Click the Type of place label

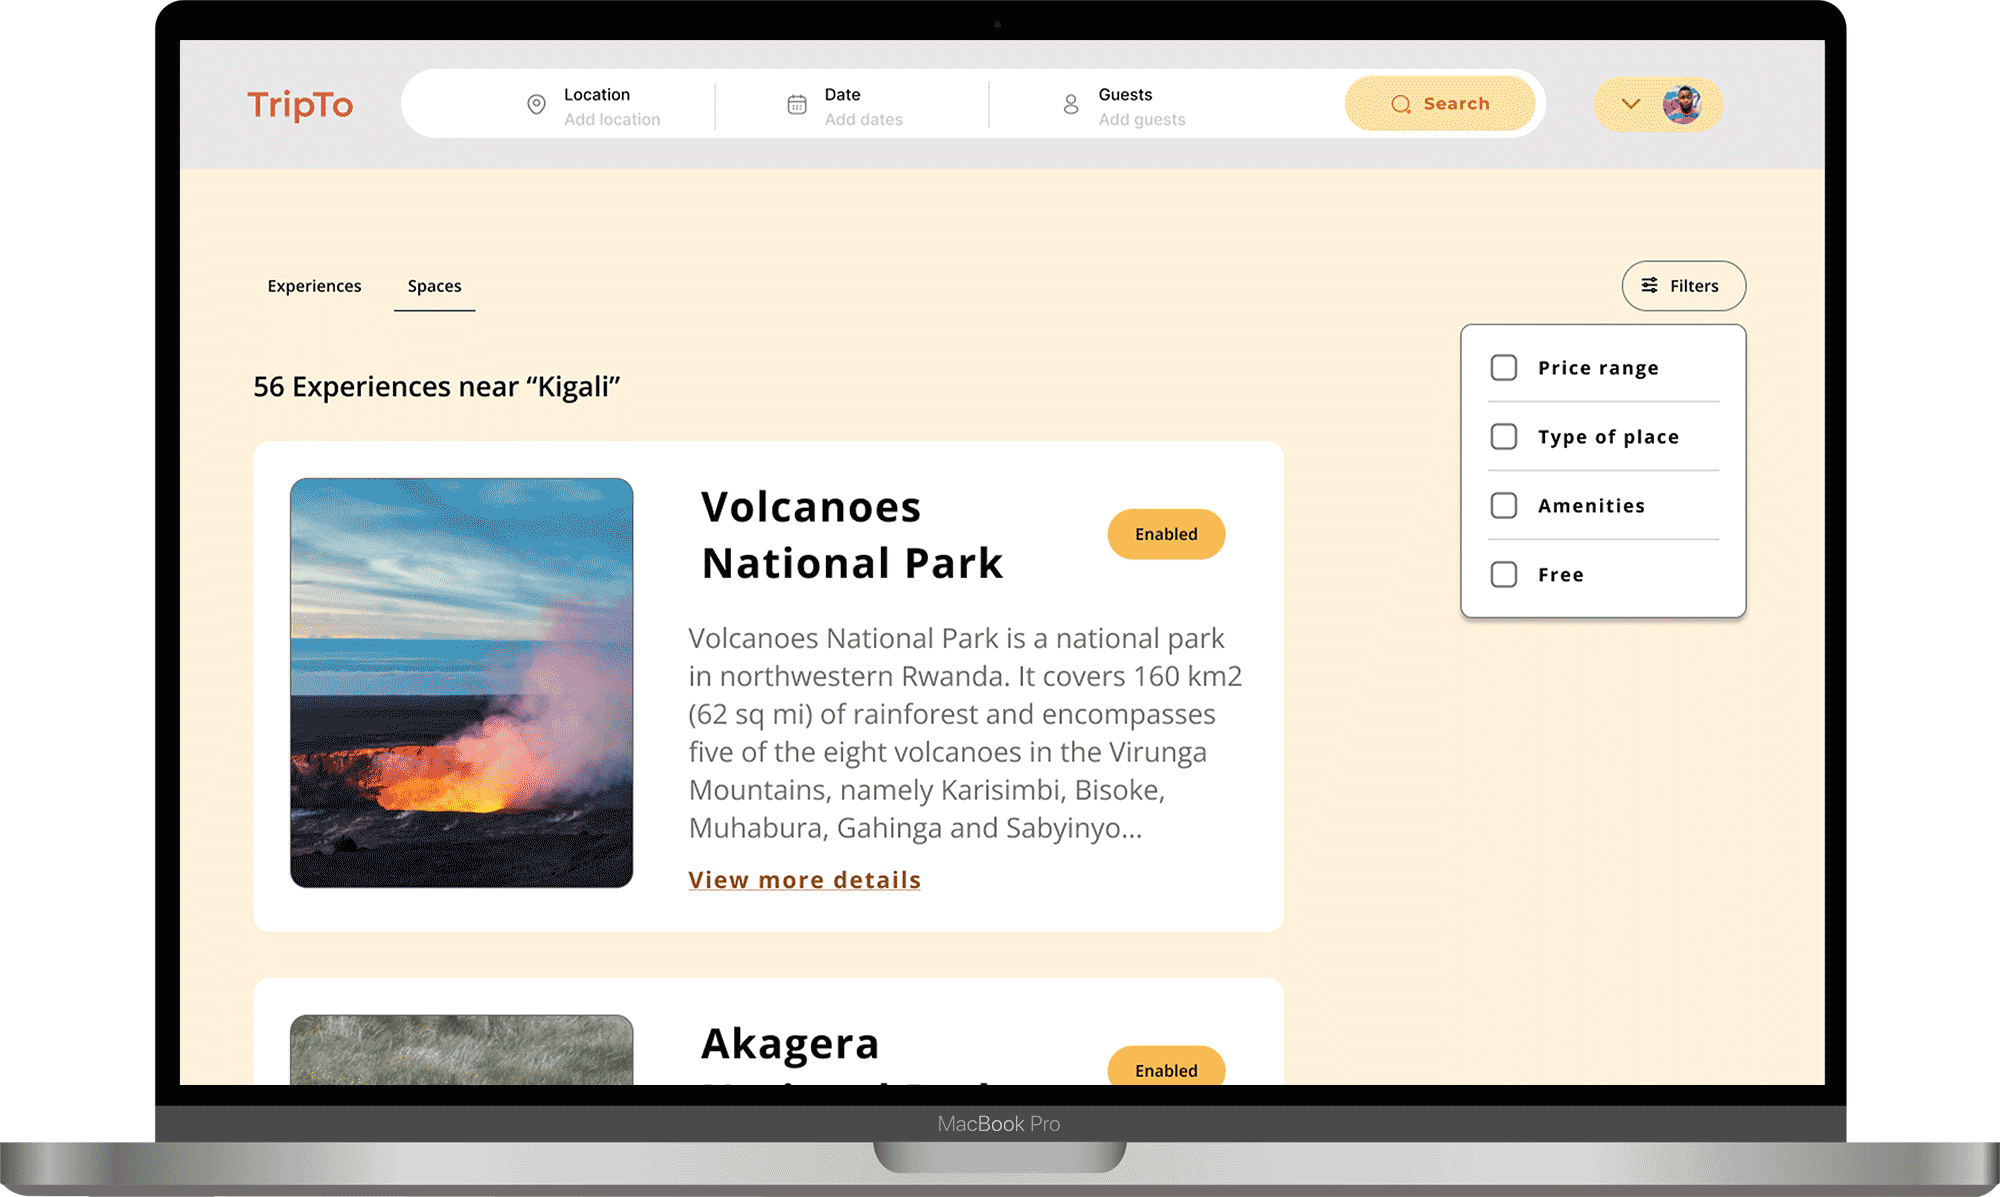tap(1608, 437)
